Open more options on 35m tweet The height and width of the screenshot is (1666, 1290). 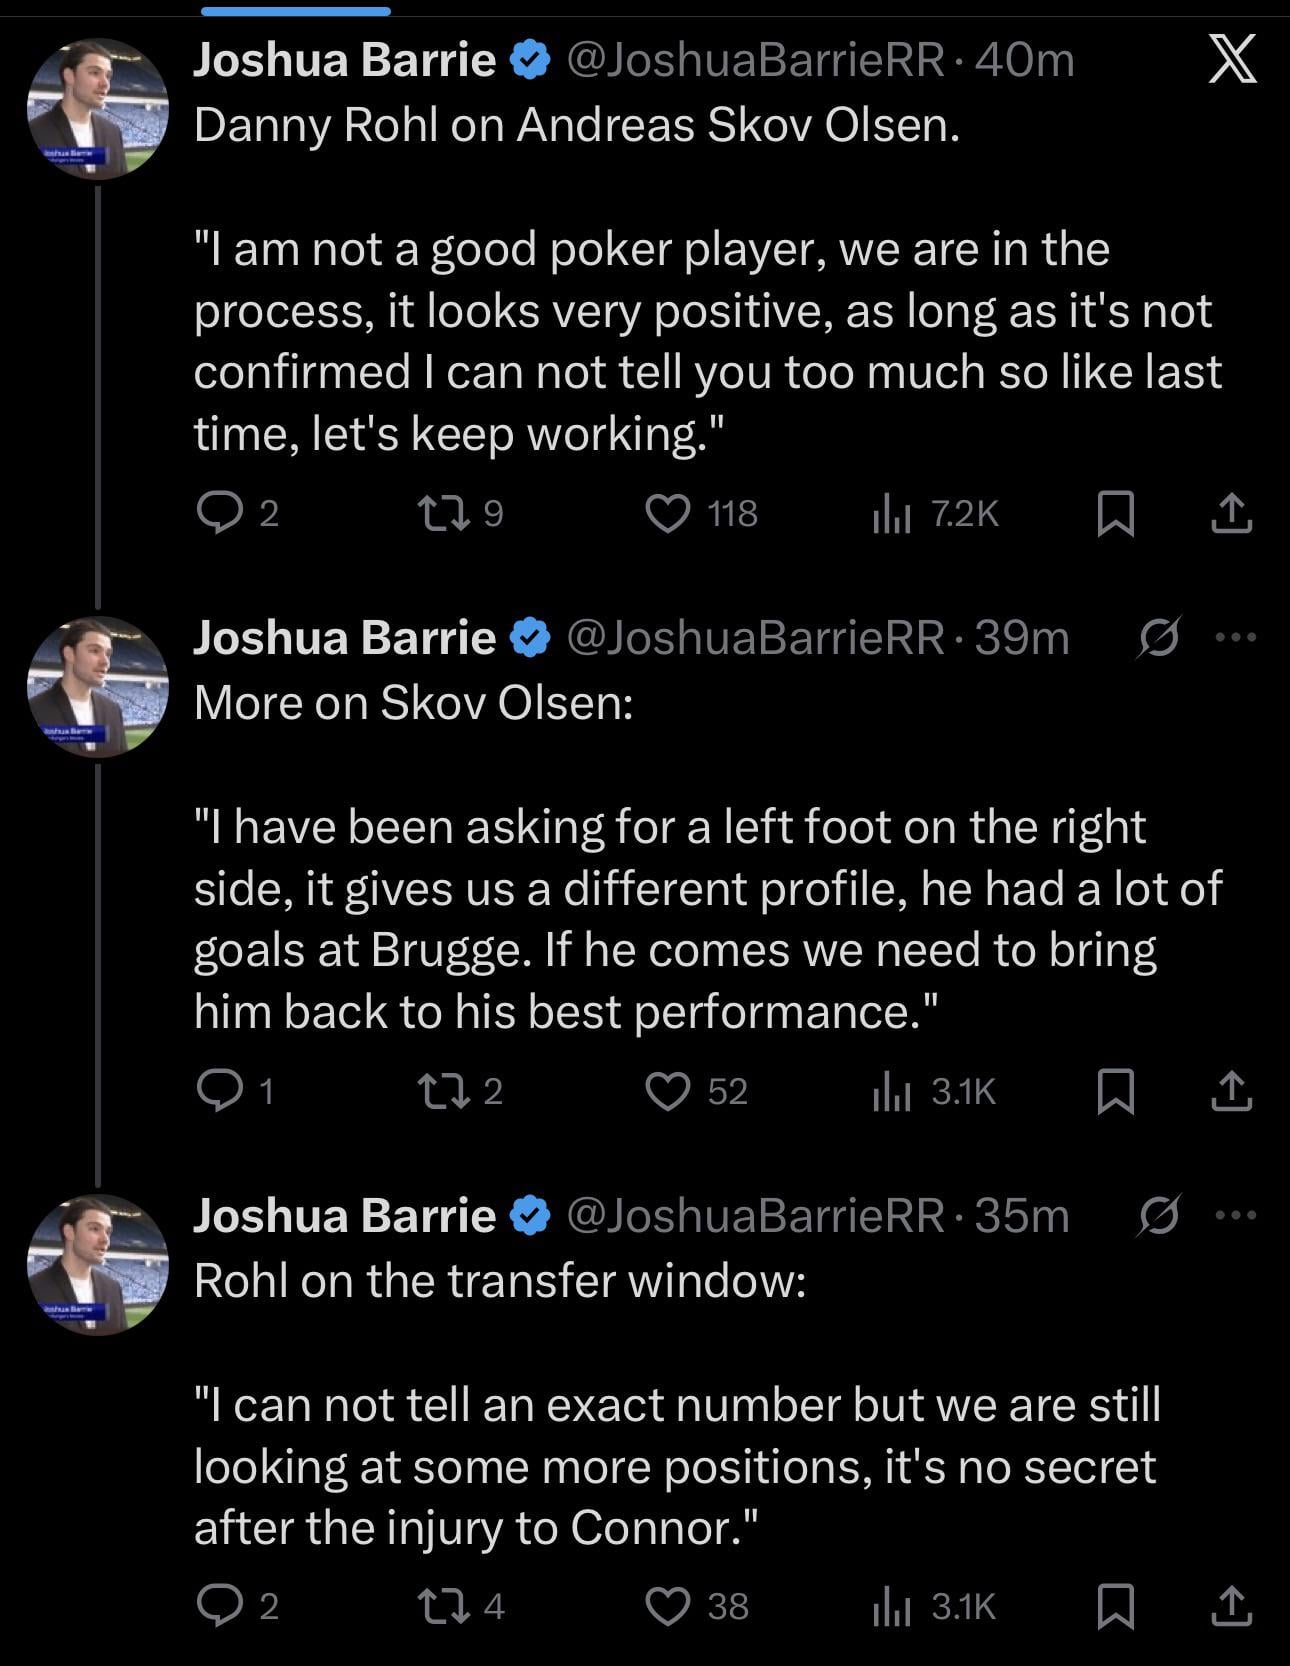(x=1236, y=1215)
